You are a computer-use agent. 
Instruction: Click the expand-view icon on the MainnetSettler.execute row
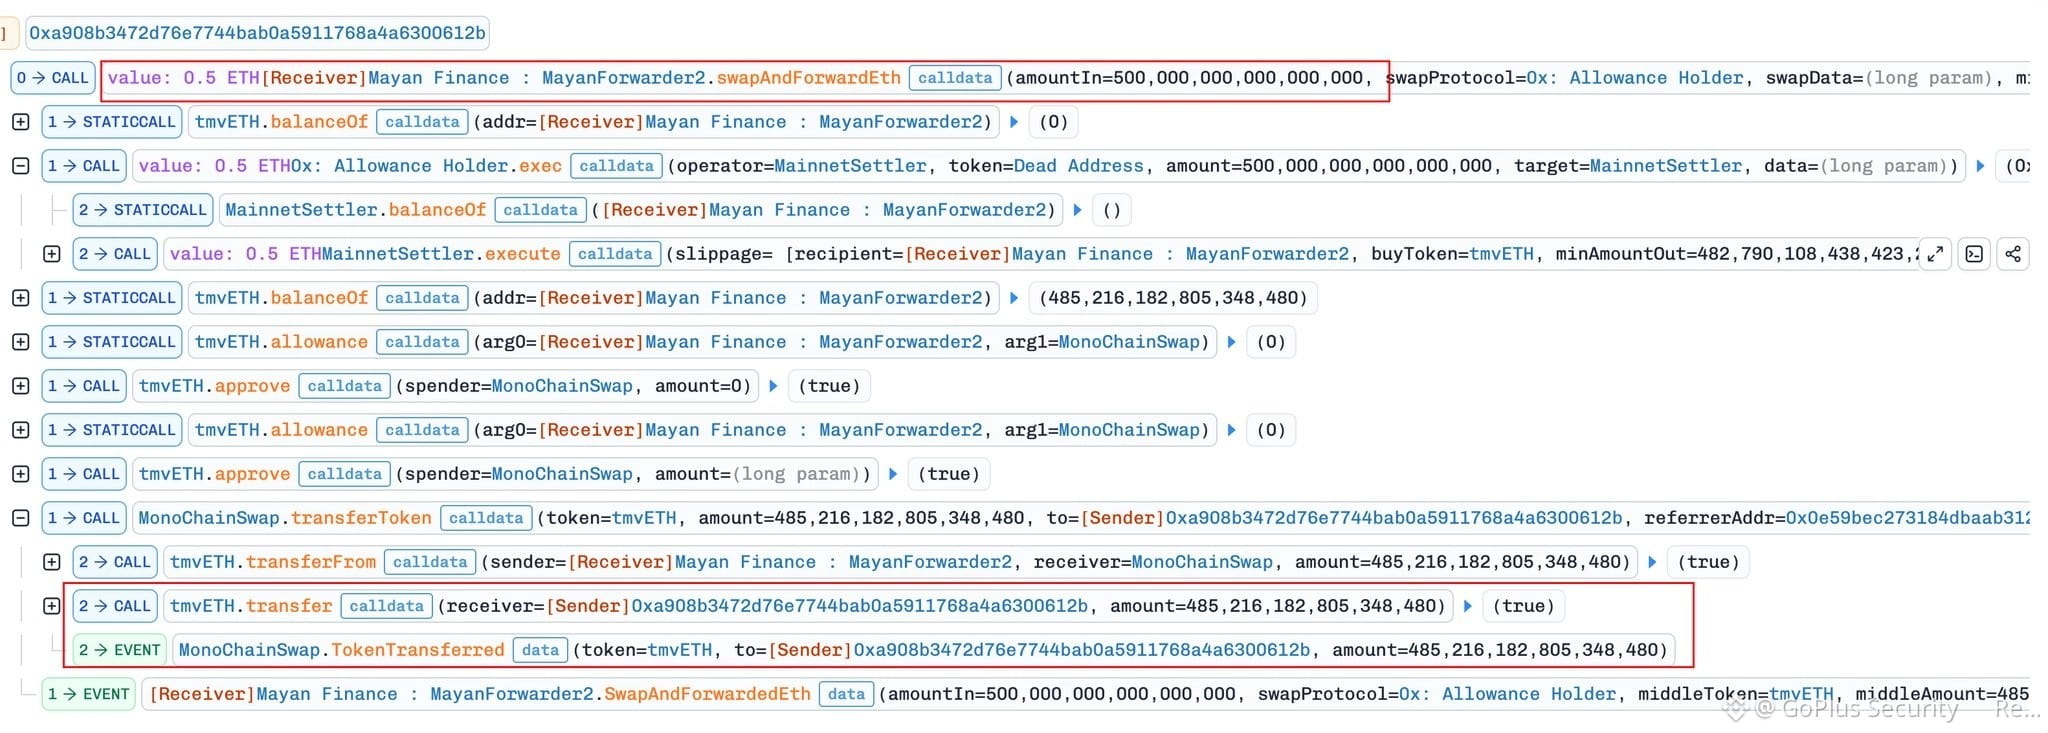[1936, 254]
